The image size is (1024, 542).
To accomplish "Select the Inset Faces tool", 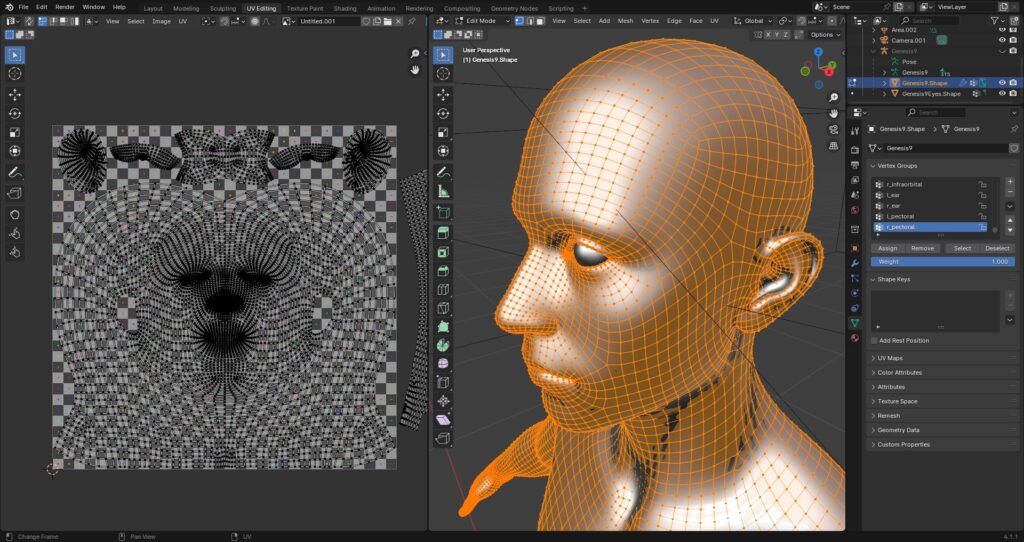I will [x=443, y=252].
